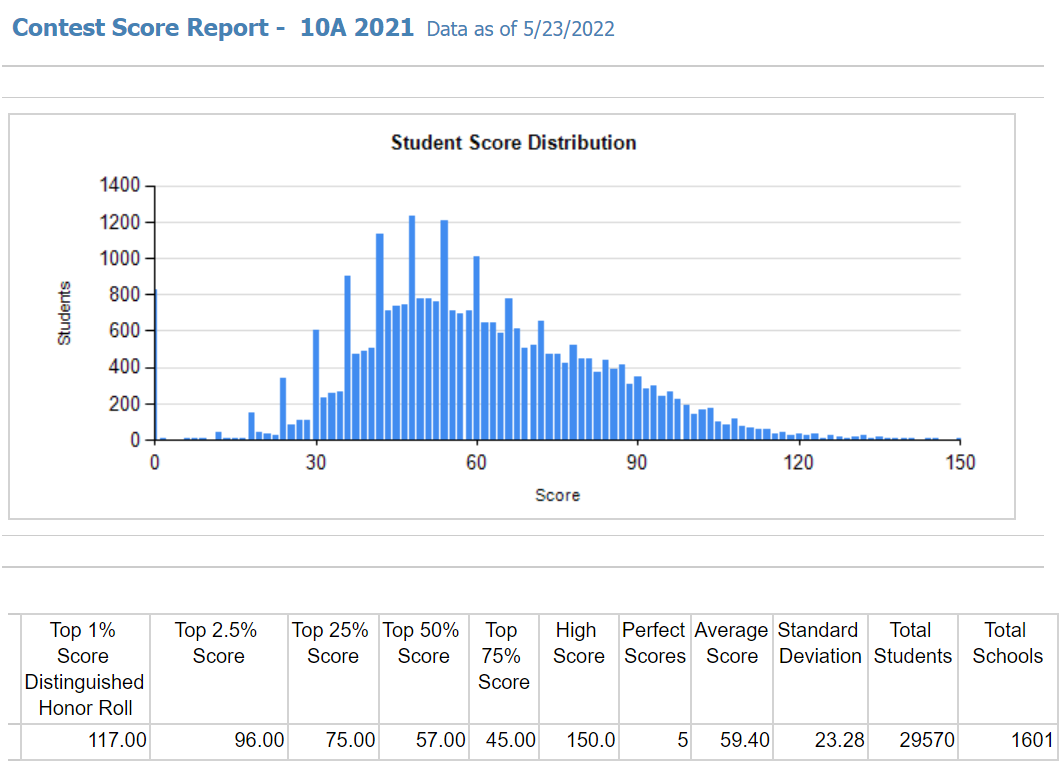Click the tallest histogram bar near score 48
The image size is (1059, 762).
pyautogui.click(x=412, y=328)
